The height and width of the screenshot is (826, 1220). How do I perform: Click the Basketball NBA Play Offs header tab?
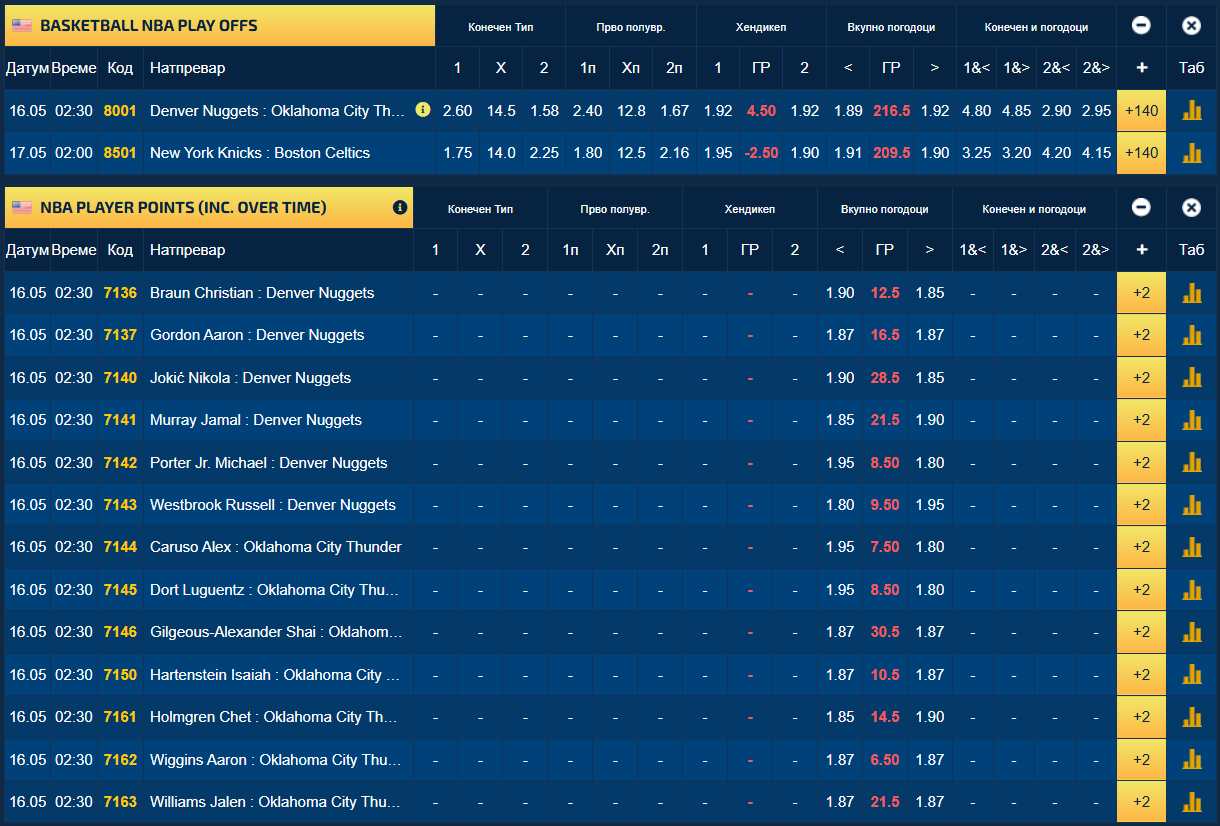coord(220,26)
